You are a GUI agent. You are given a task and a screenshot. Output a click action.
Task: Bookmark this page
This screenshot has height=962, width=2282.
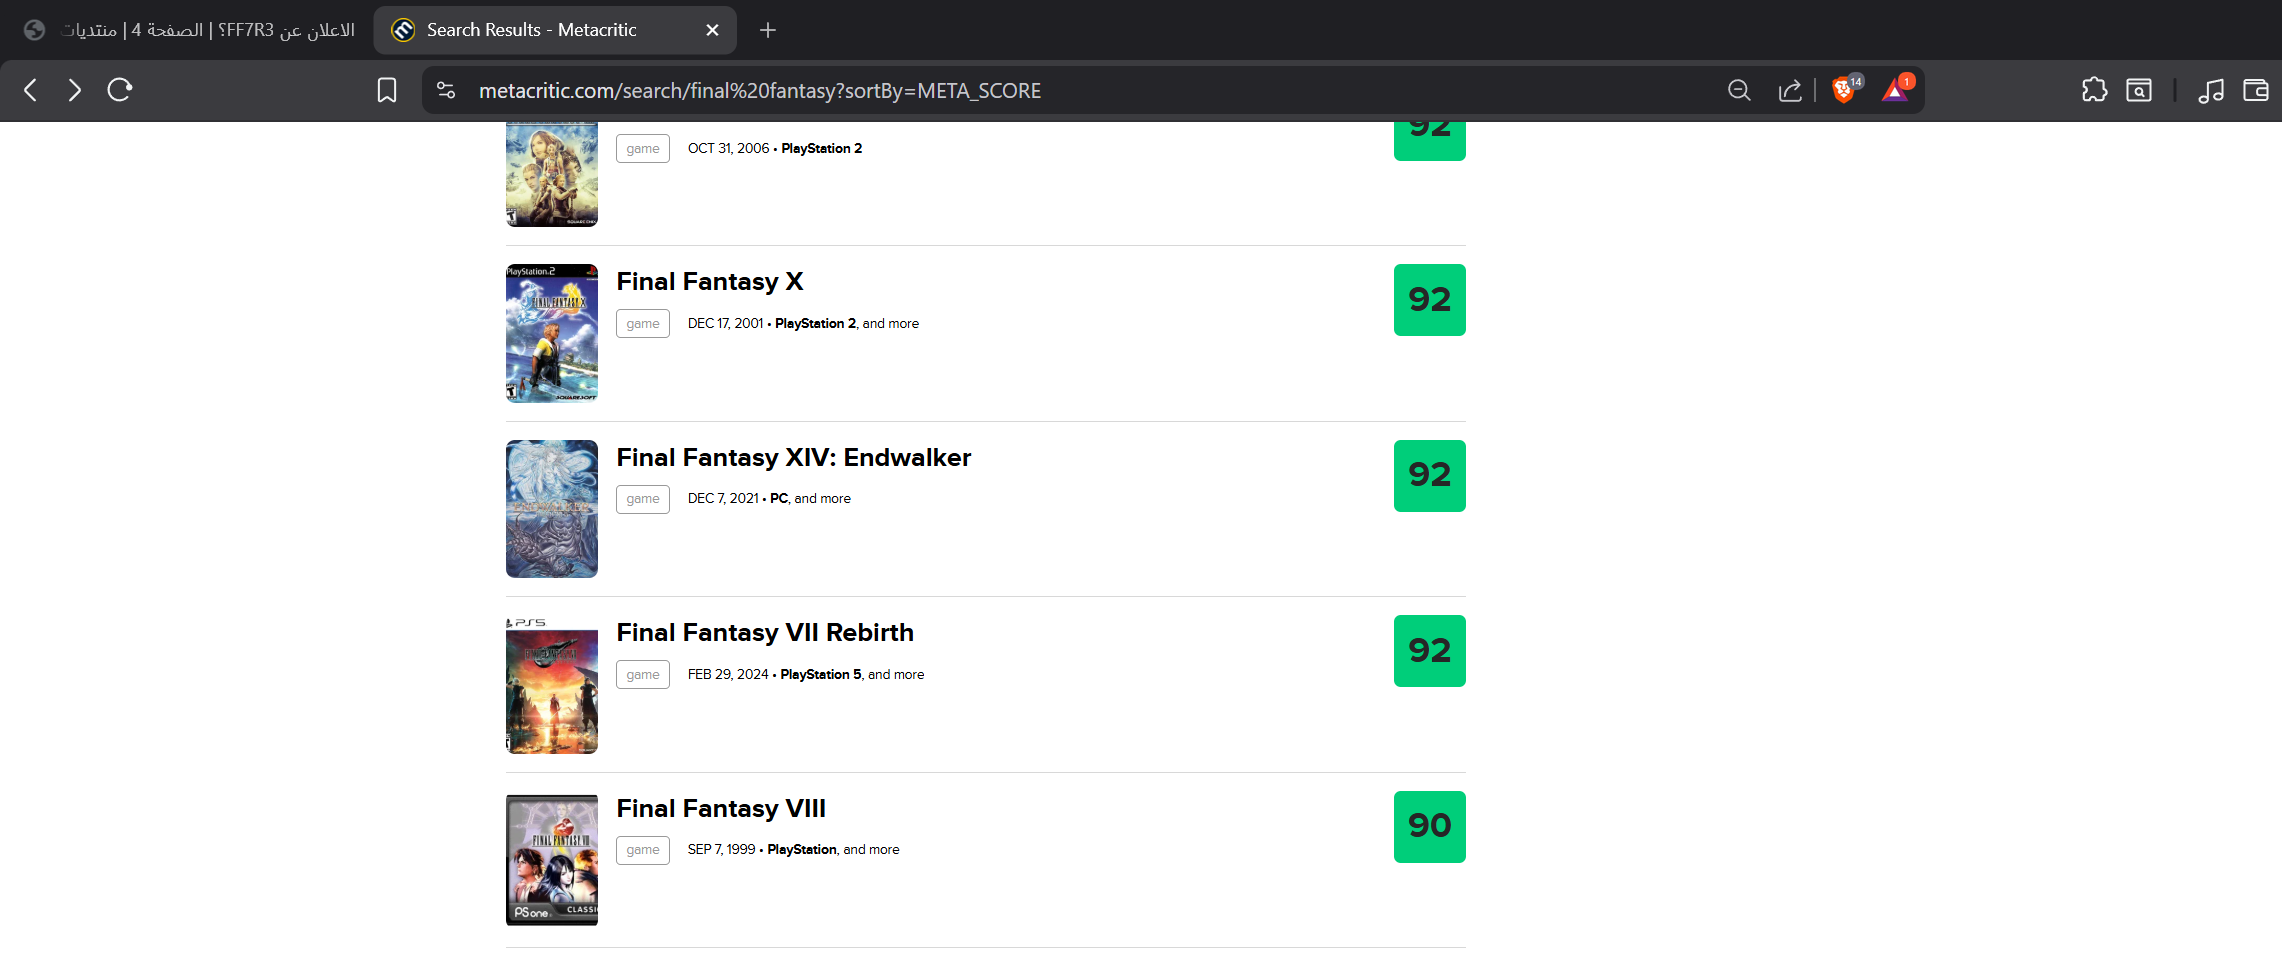coord(387,90)
